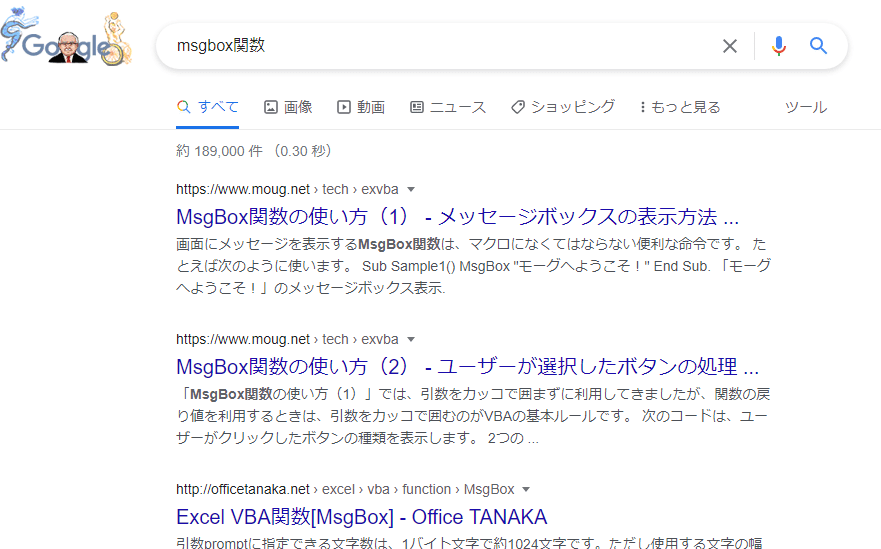881x549 pixels.
Task: Clear the search box with X icon
Action: [x=729, y=46]
